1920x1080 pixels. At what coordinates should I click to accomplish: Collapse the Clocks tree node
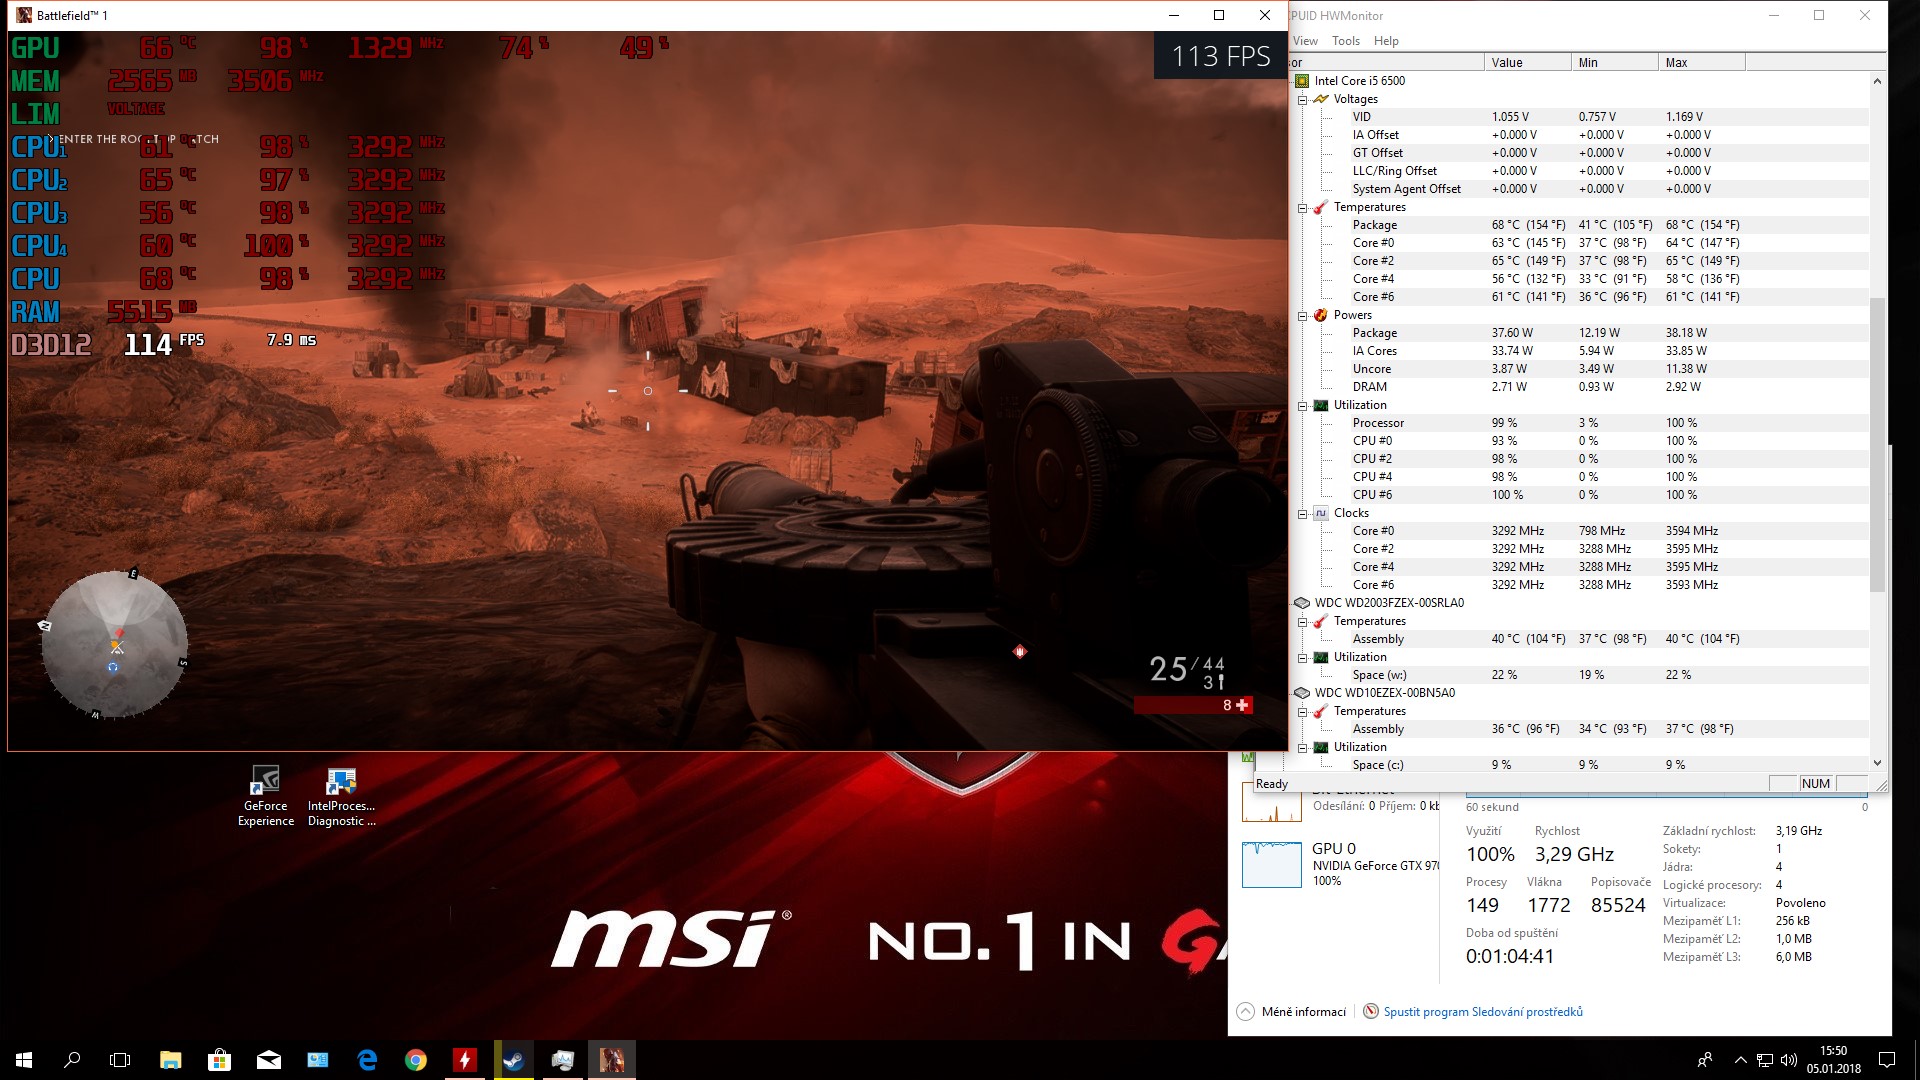[1303, 514]
